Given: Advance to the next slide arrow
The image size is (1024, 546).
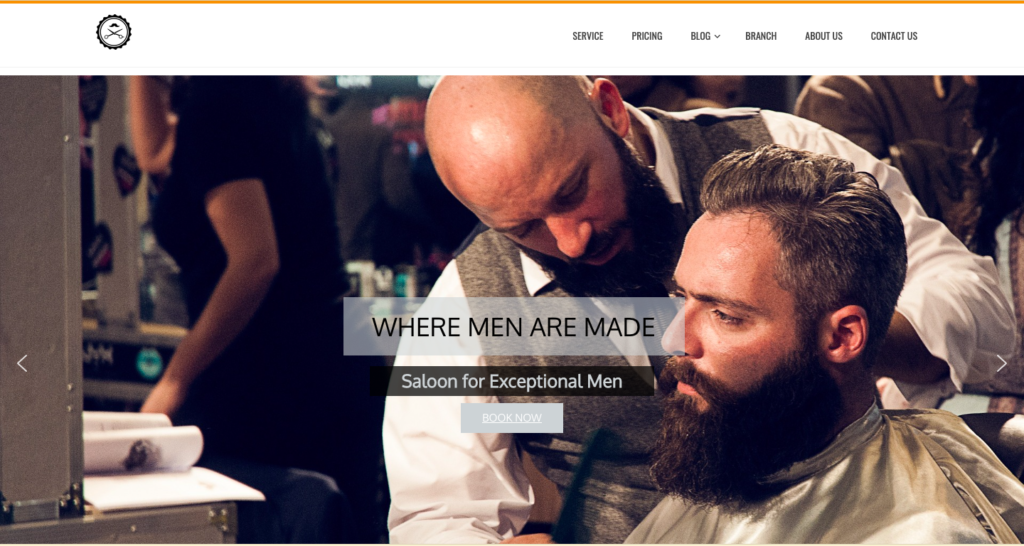Looking at the screenshot, I should tap(1001, 363).
